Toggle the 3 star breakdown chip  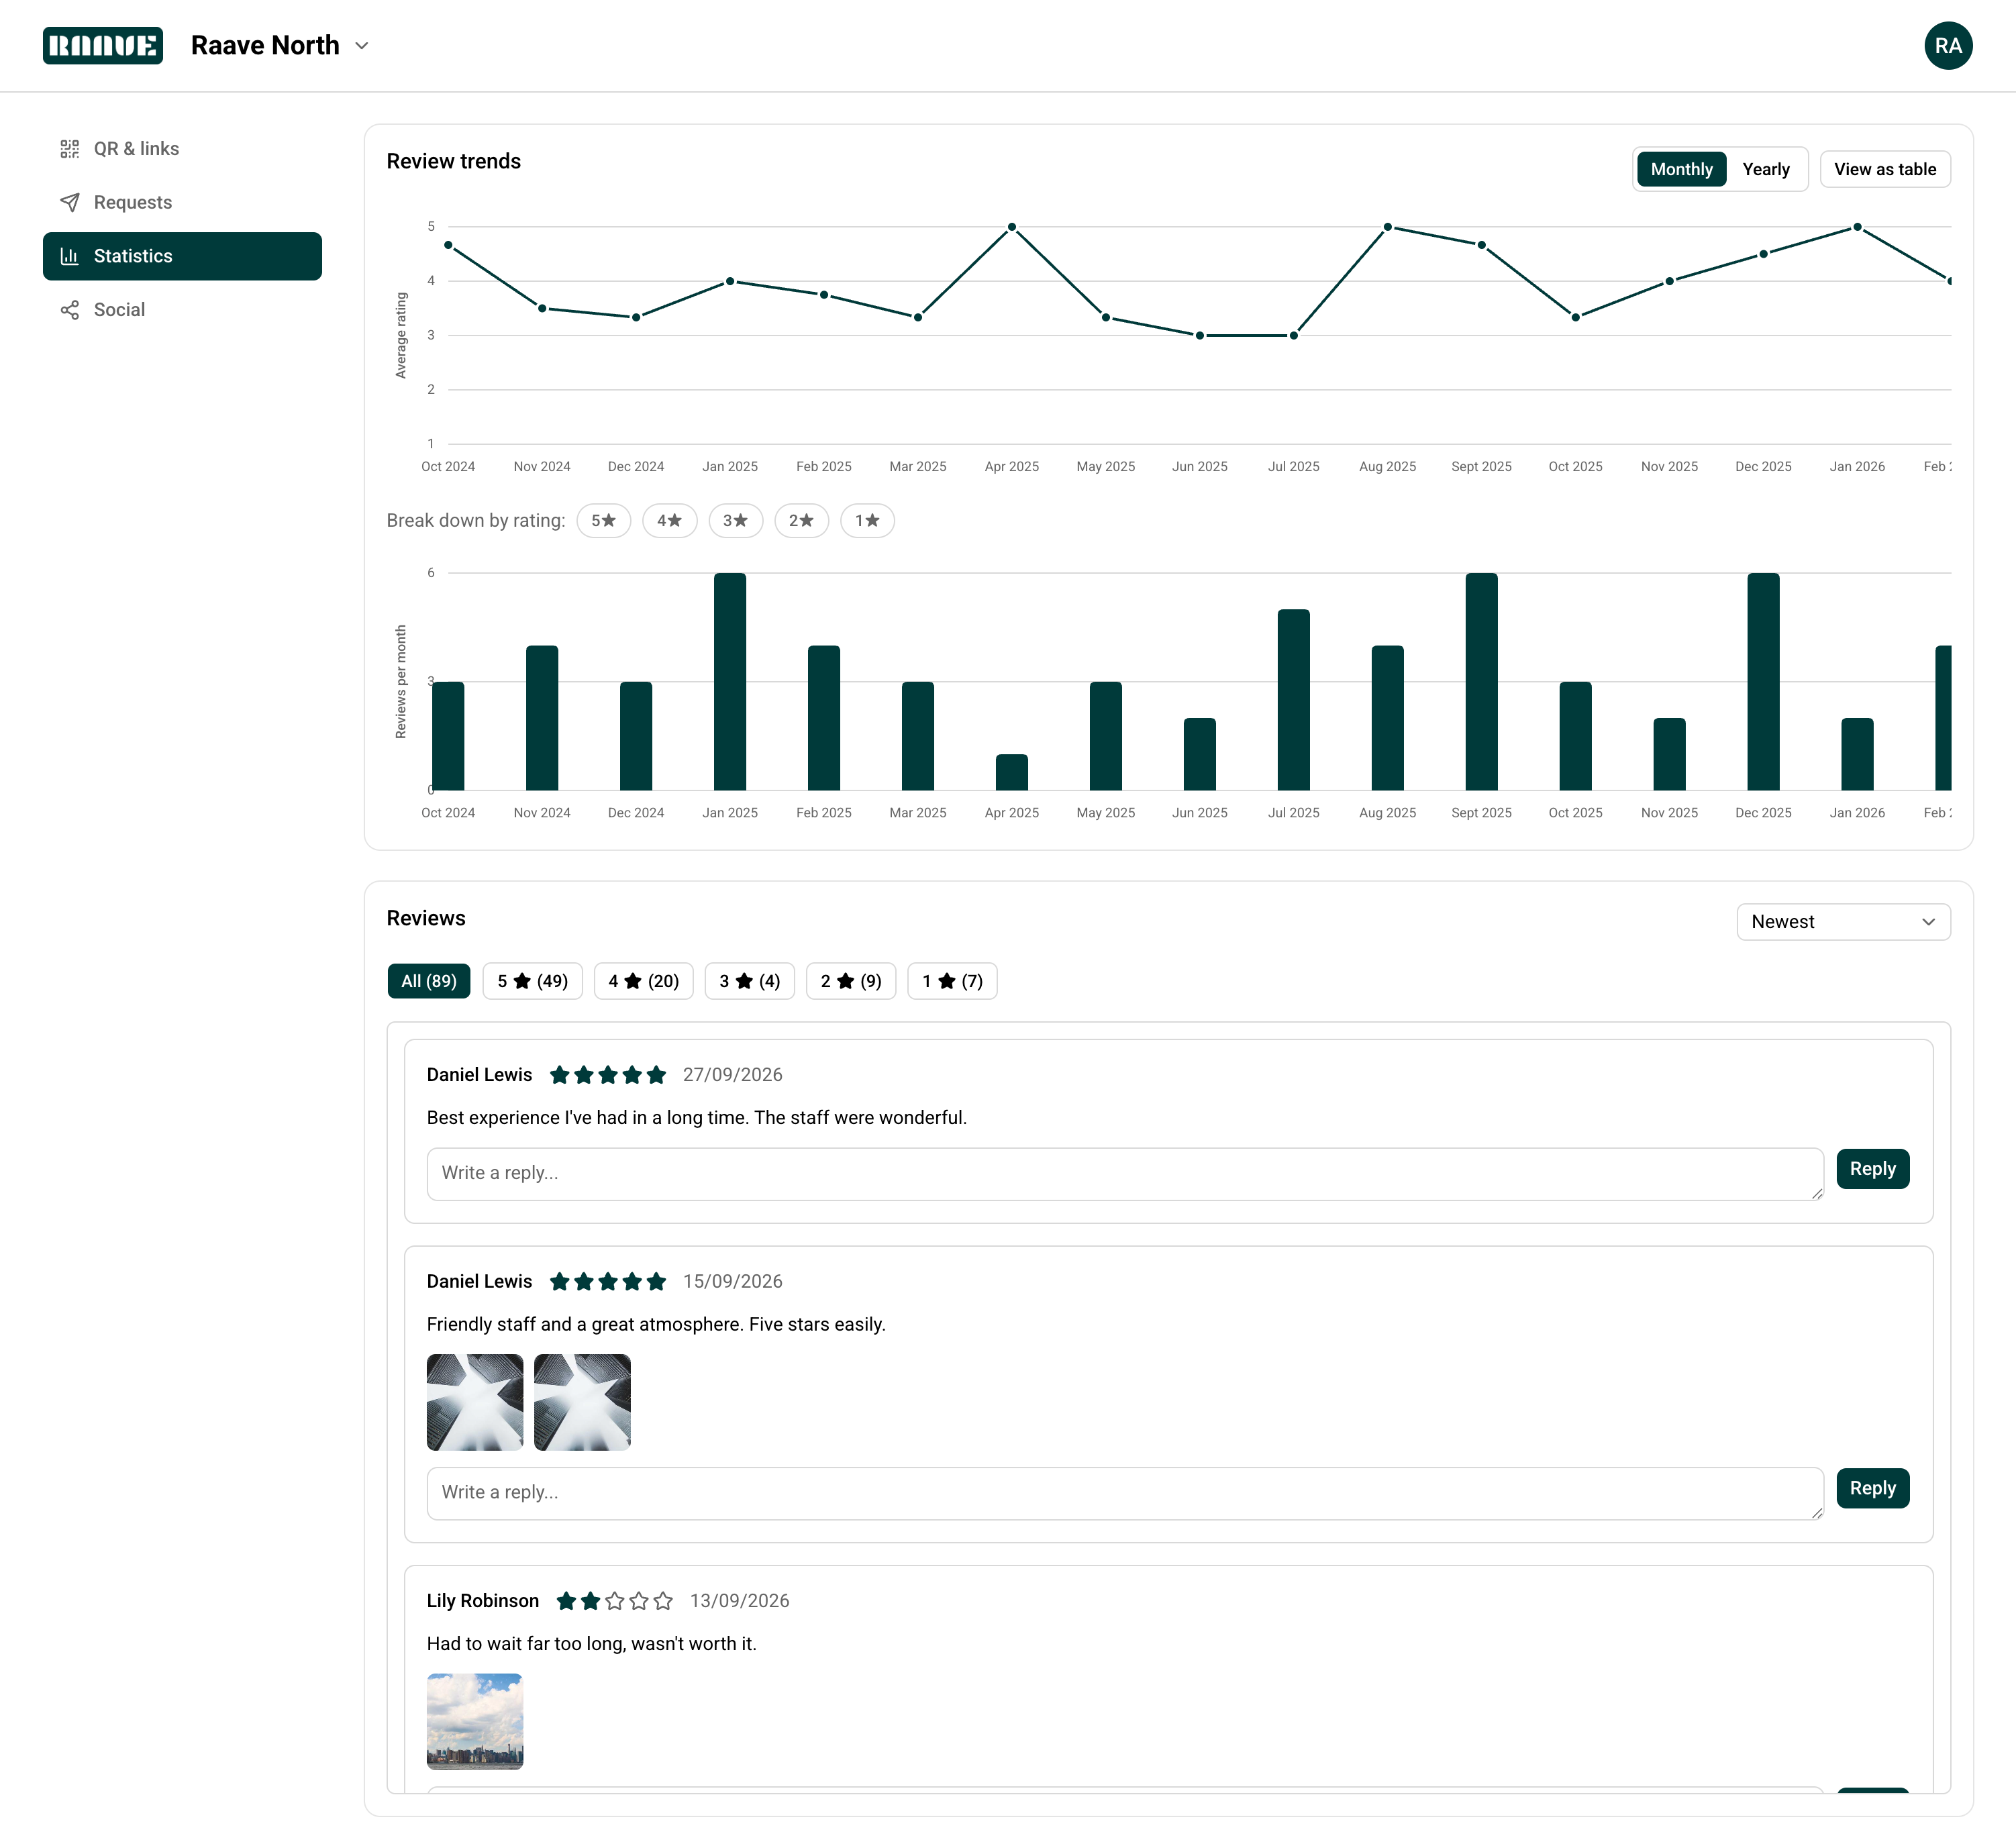[735, 520]
